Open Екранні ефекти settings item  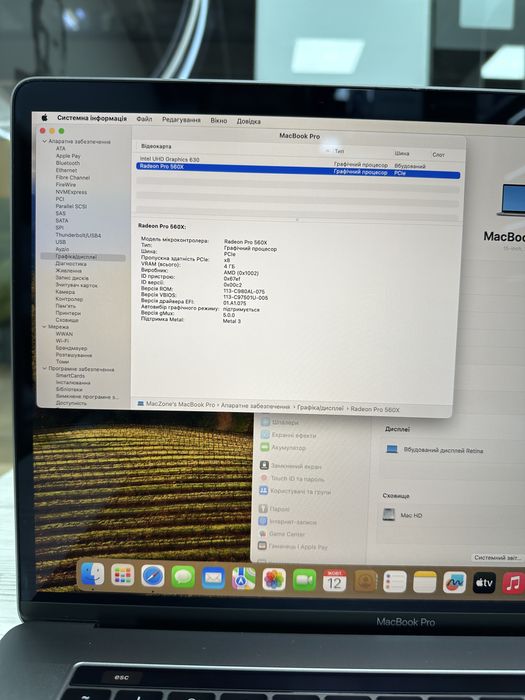[288, 434]
